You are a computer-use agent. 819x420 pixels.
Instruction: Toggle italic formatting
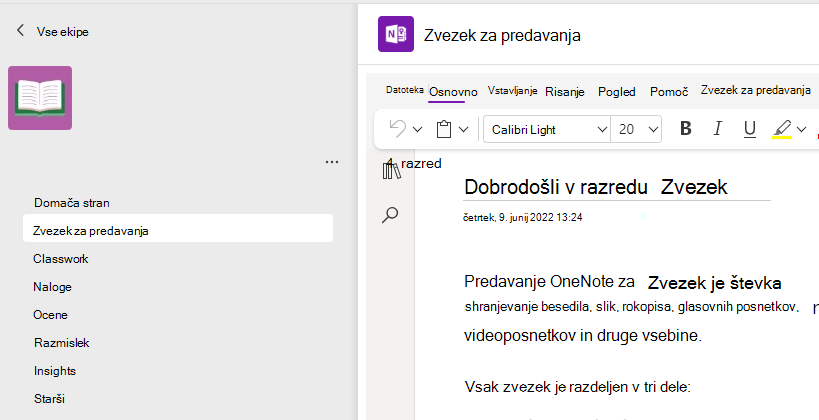point(718,129)
